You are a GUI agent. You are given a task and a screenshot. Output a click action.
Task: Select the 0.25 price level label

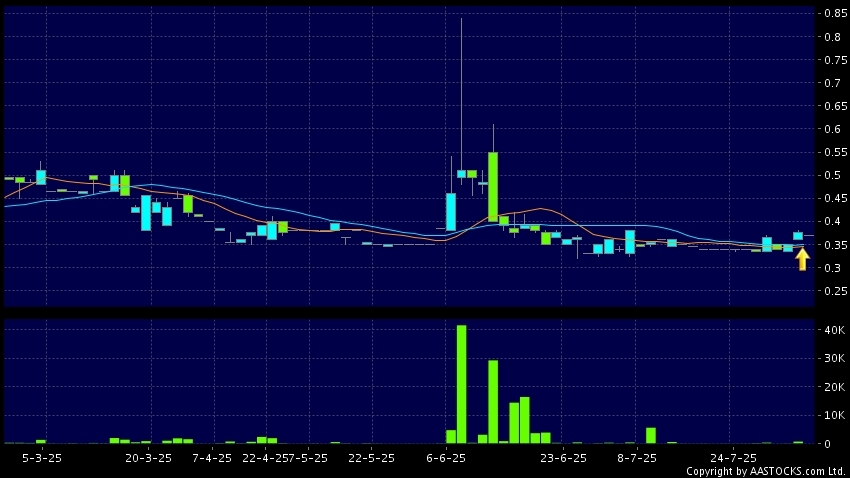pos(835,291)
